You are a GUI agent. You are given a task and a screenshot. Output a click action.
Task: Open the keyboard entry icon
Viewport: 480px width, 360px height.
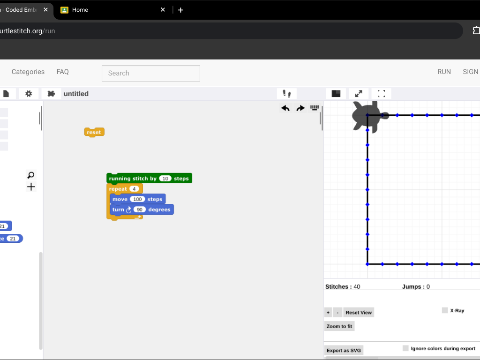tap(314, 108)
